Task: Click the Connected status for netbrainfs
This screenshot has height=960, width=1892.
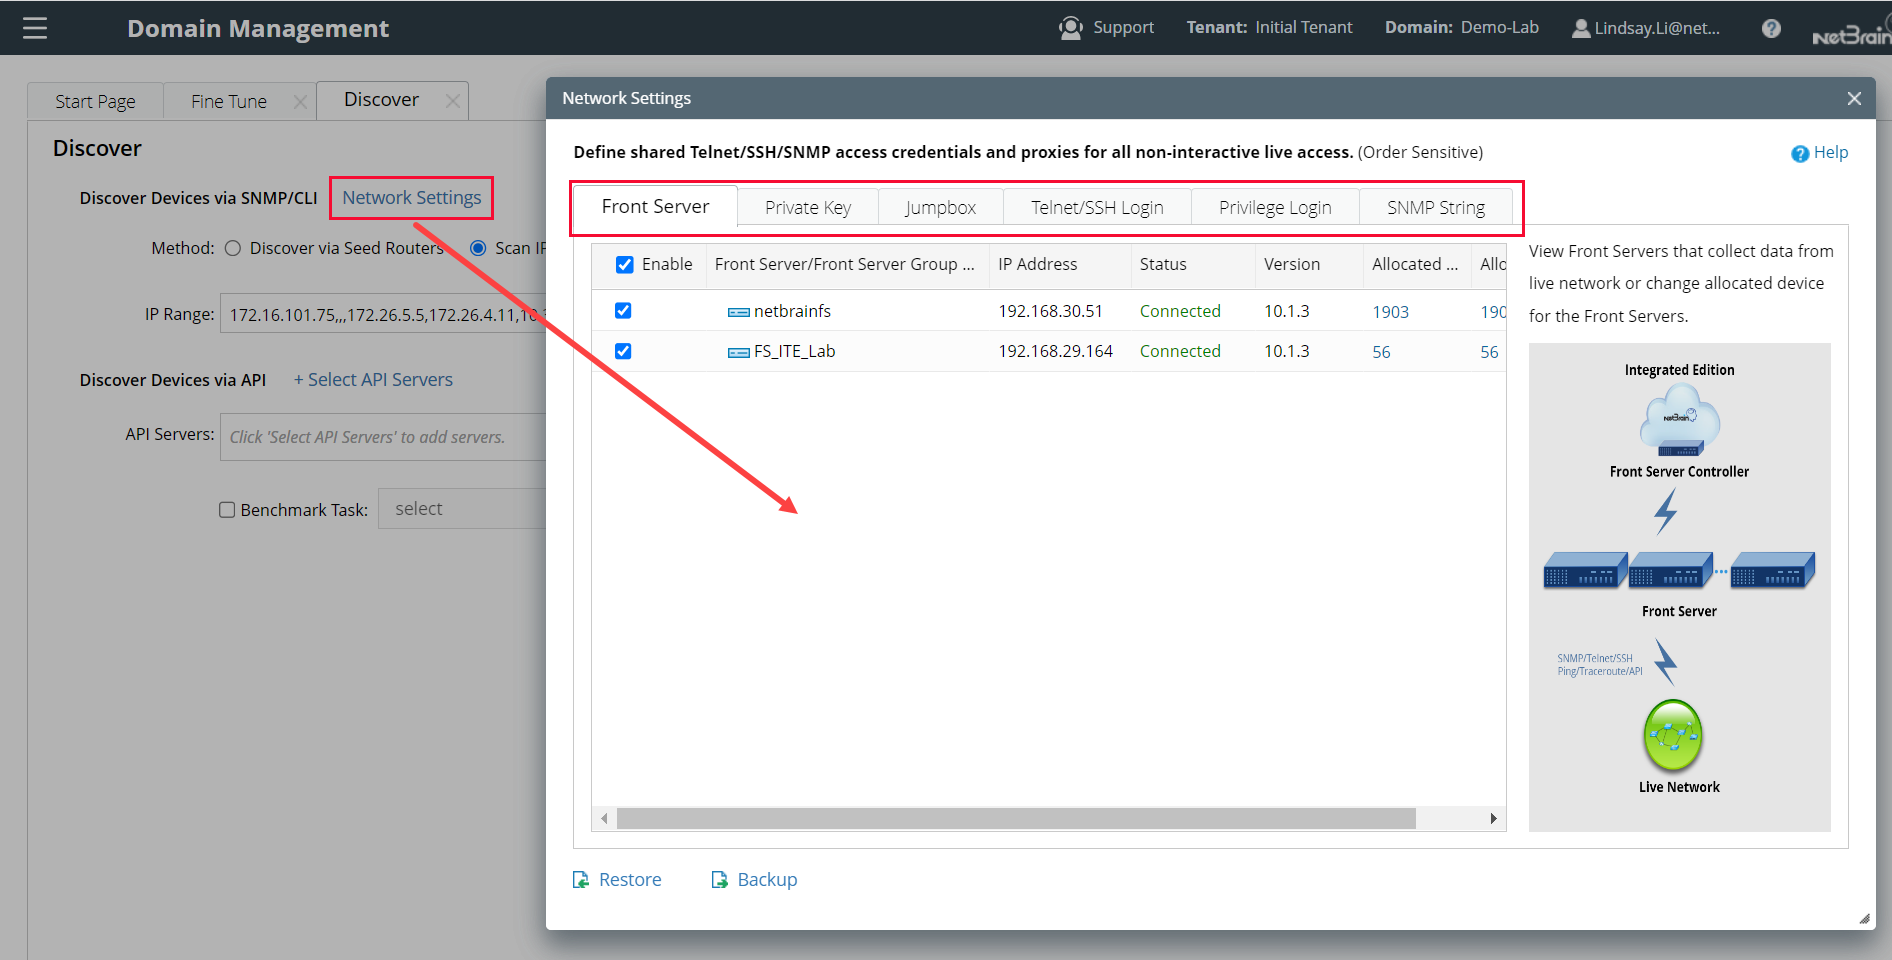Action: [x=1180, y=311]
